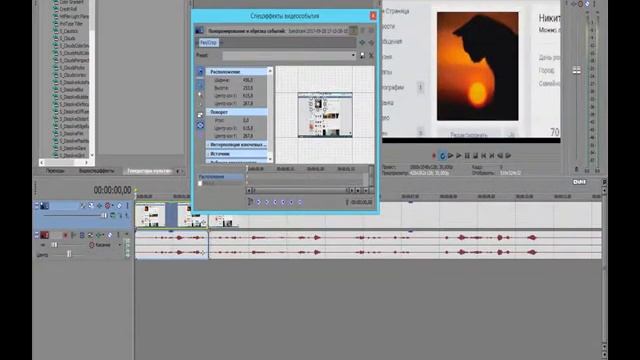This screenshot has height=360, width=640.
Task: Select the Расположение keyframe row
Action: coord(222,177)
